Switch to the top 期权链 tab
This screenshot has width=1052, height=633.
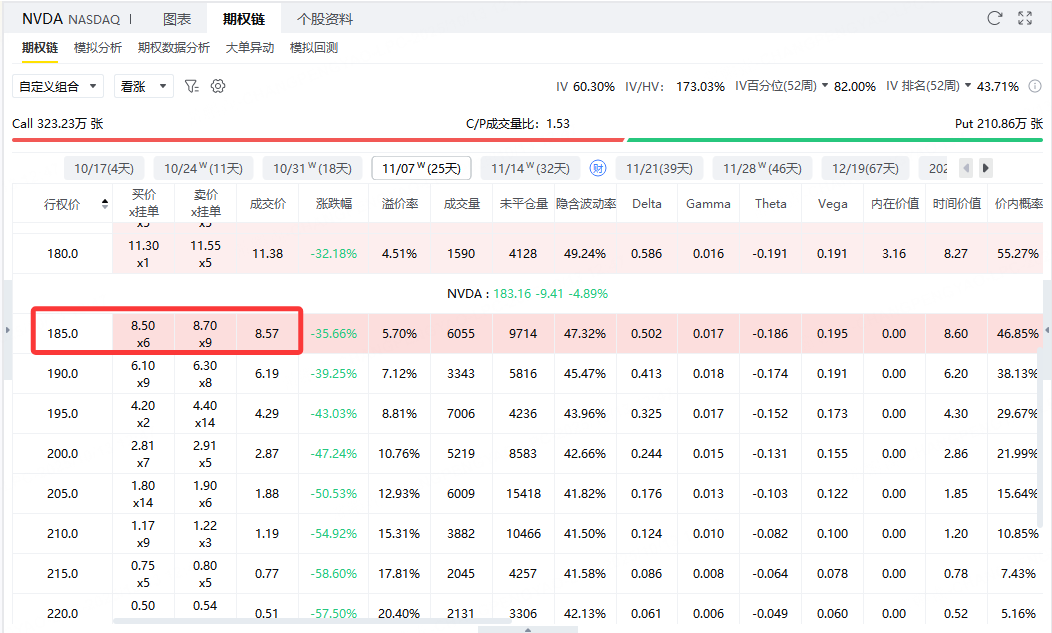[244, 19]
